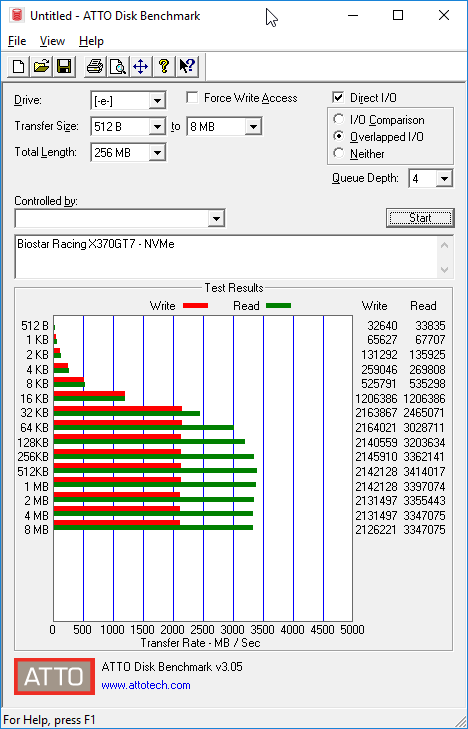Click the four-arrow move icon
The height and width of the screenshot is (729, 468).
pyautogui.click(x=140, y=66)
